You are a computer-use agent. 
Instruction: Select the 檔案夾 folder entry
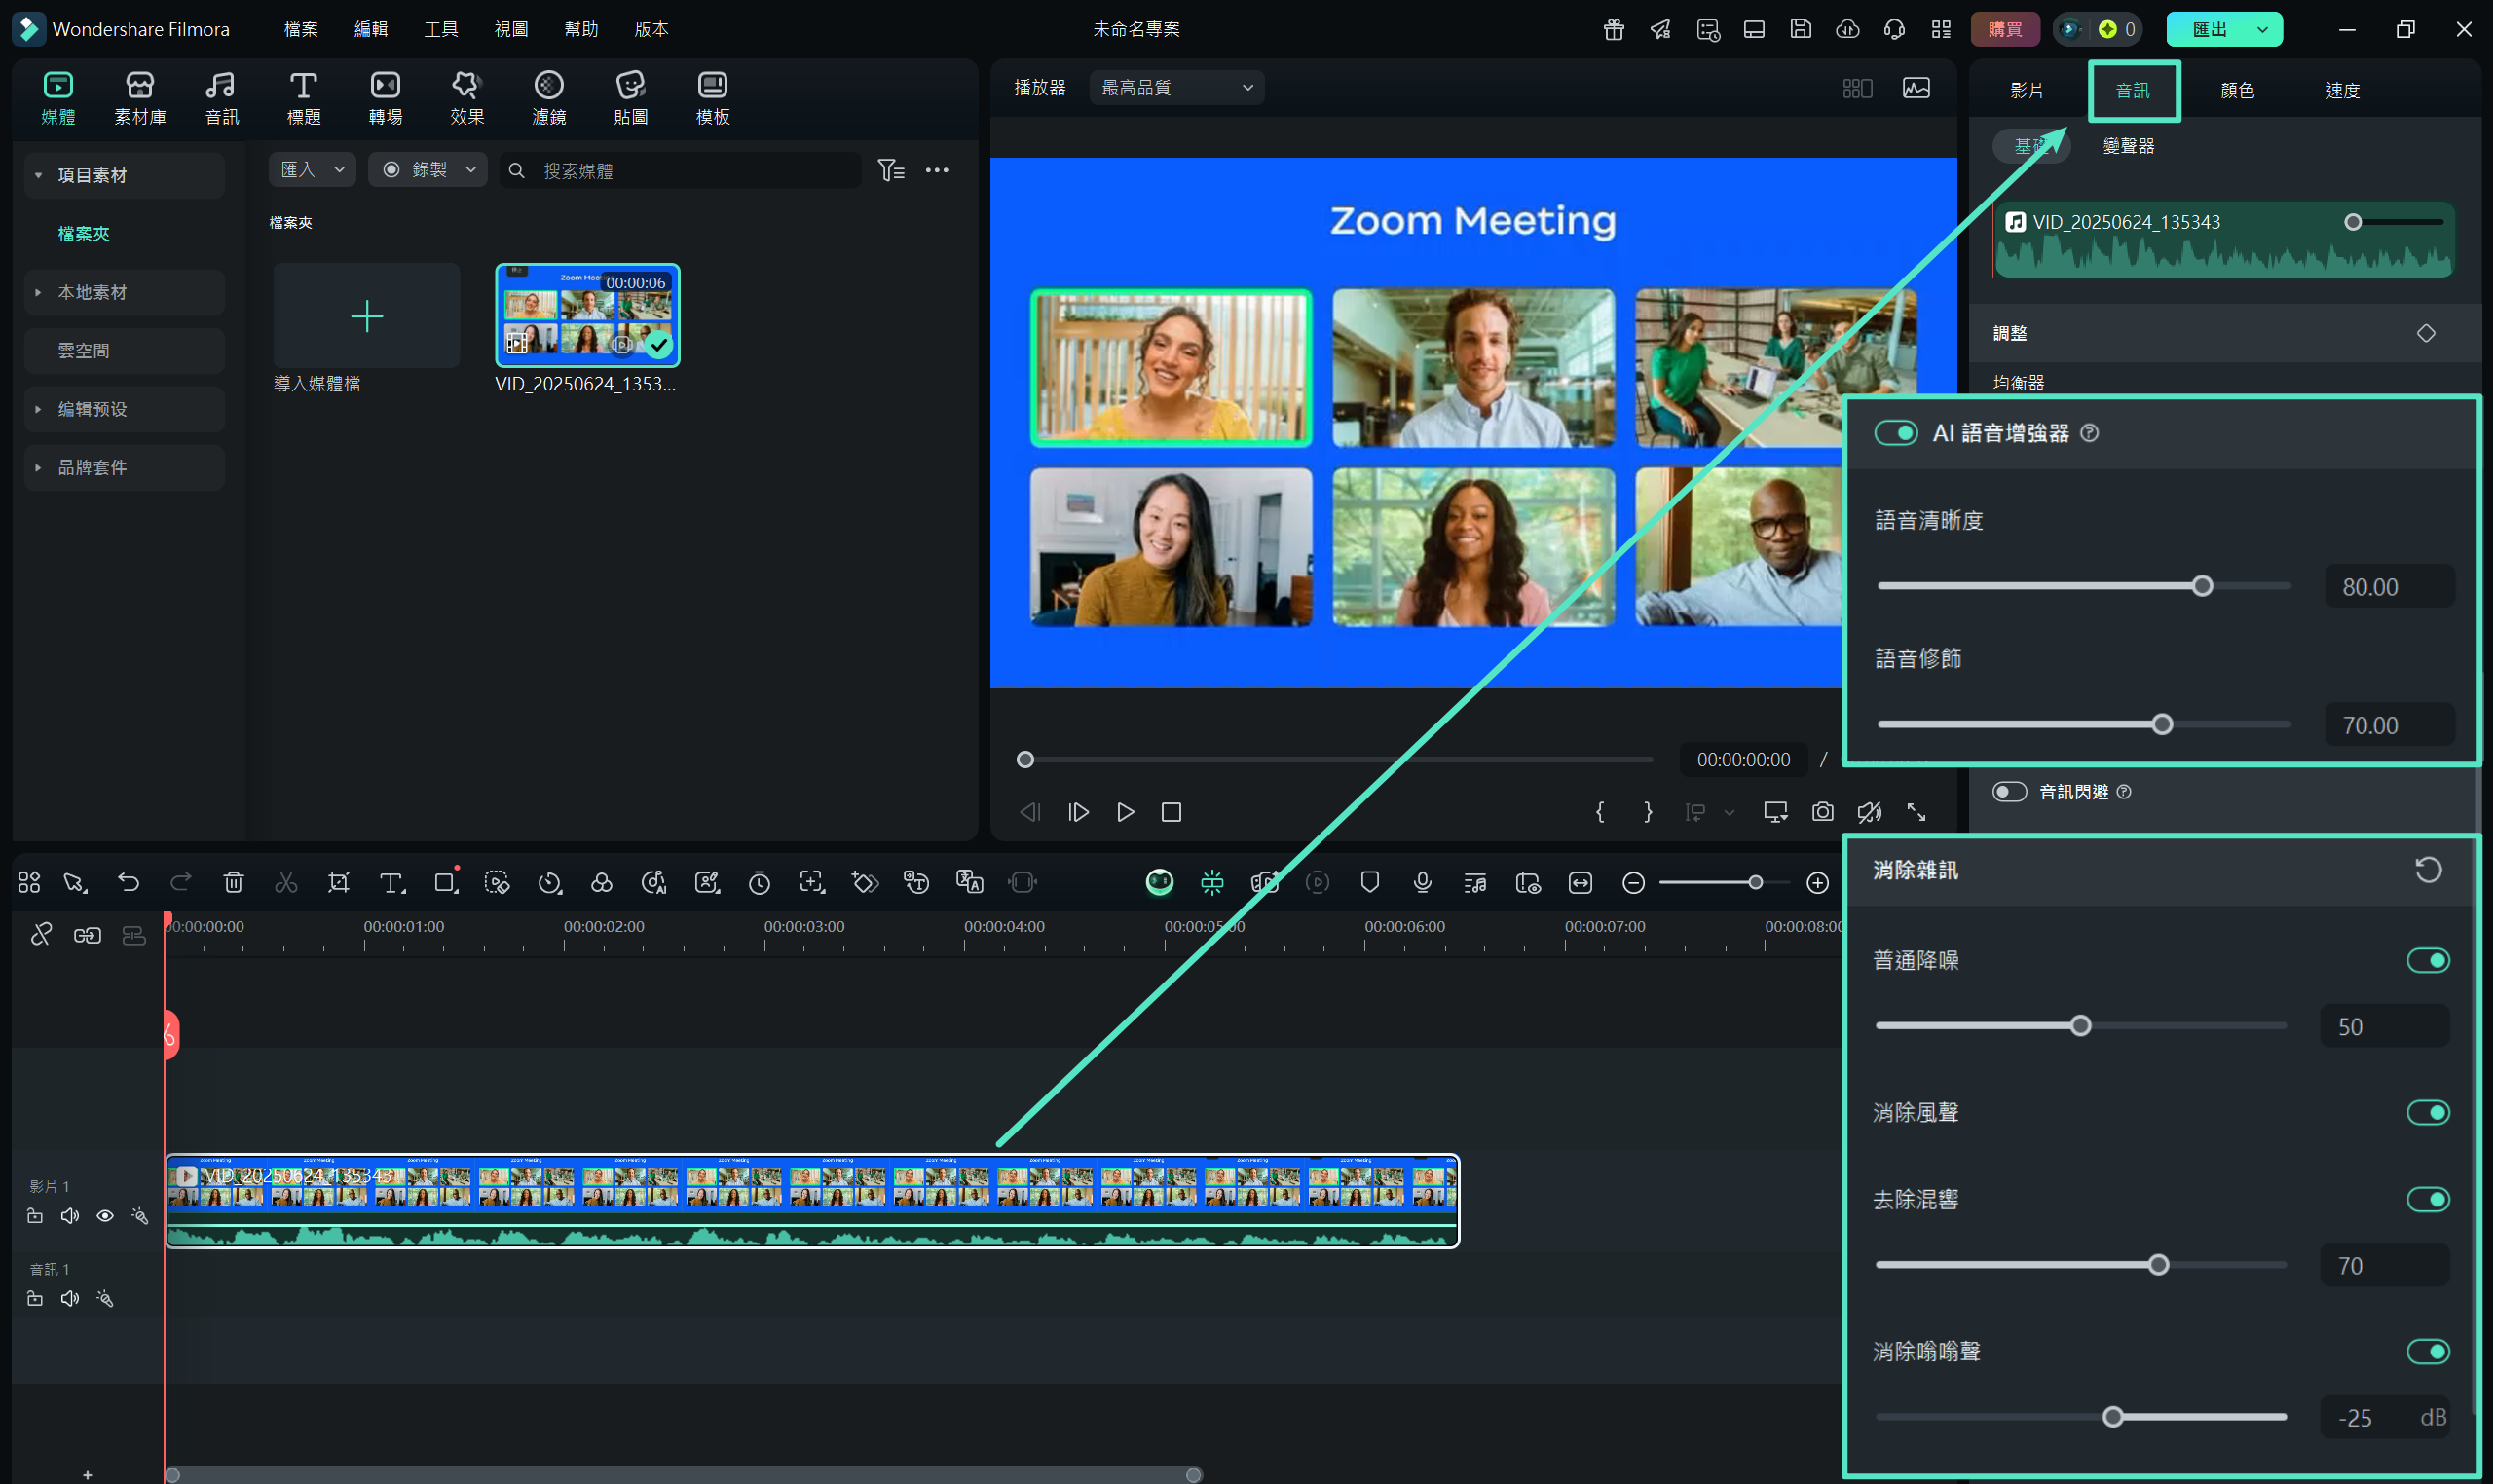(x=84, y=234)
